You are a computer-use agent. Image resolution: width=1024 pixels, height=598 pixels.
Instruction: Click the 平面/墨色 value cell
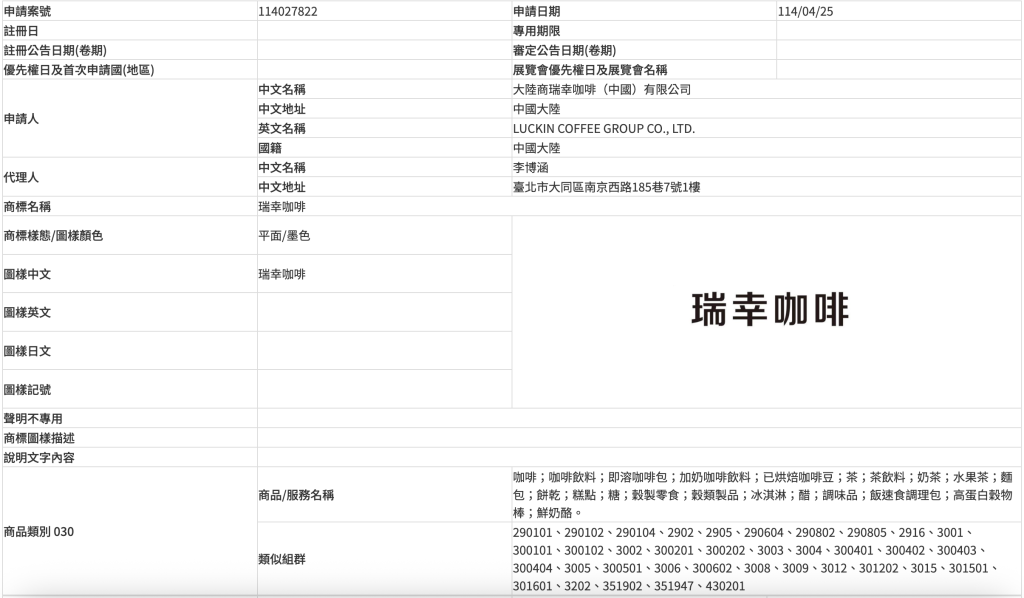click(284, 236)
